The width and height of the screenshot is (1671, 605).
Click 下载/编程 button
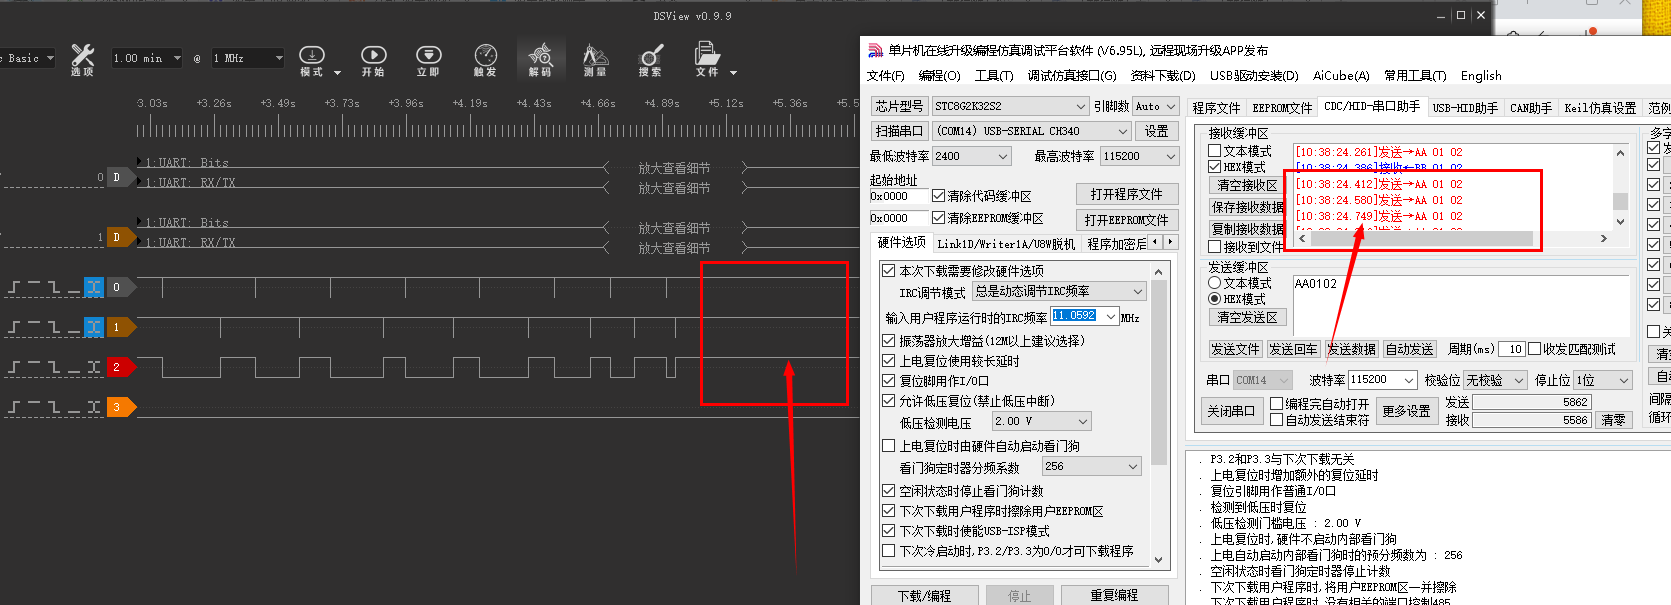coord(924,595)
